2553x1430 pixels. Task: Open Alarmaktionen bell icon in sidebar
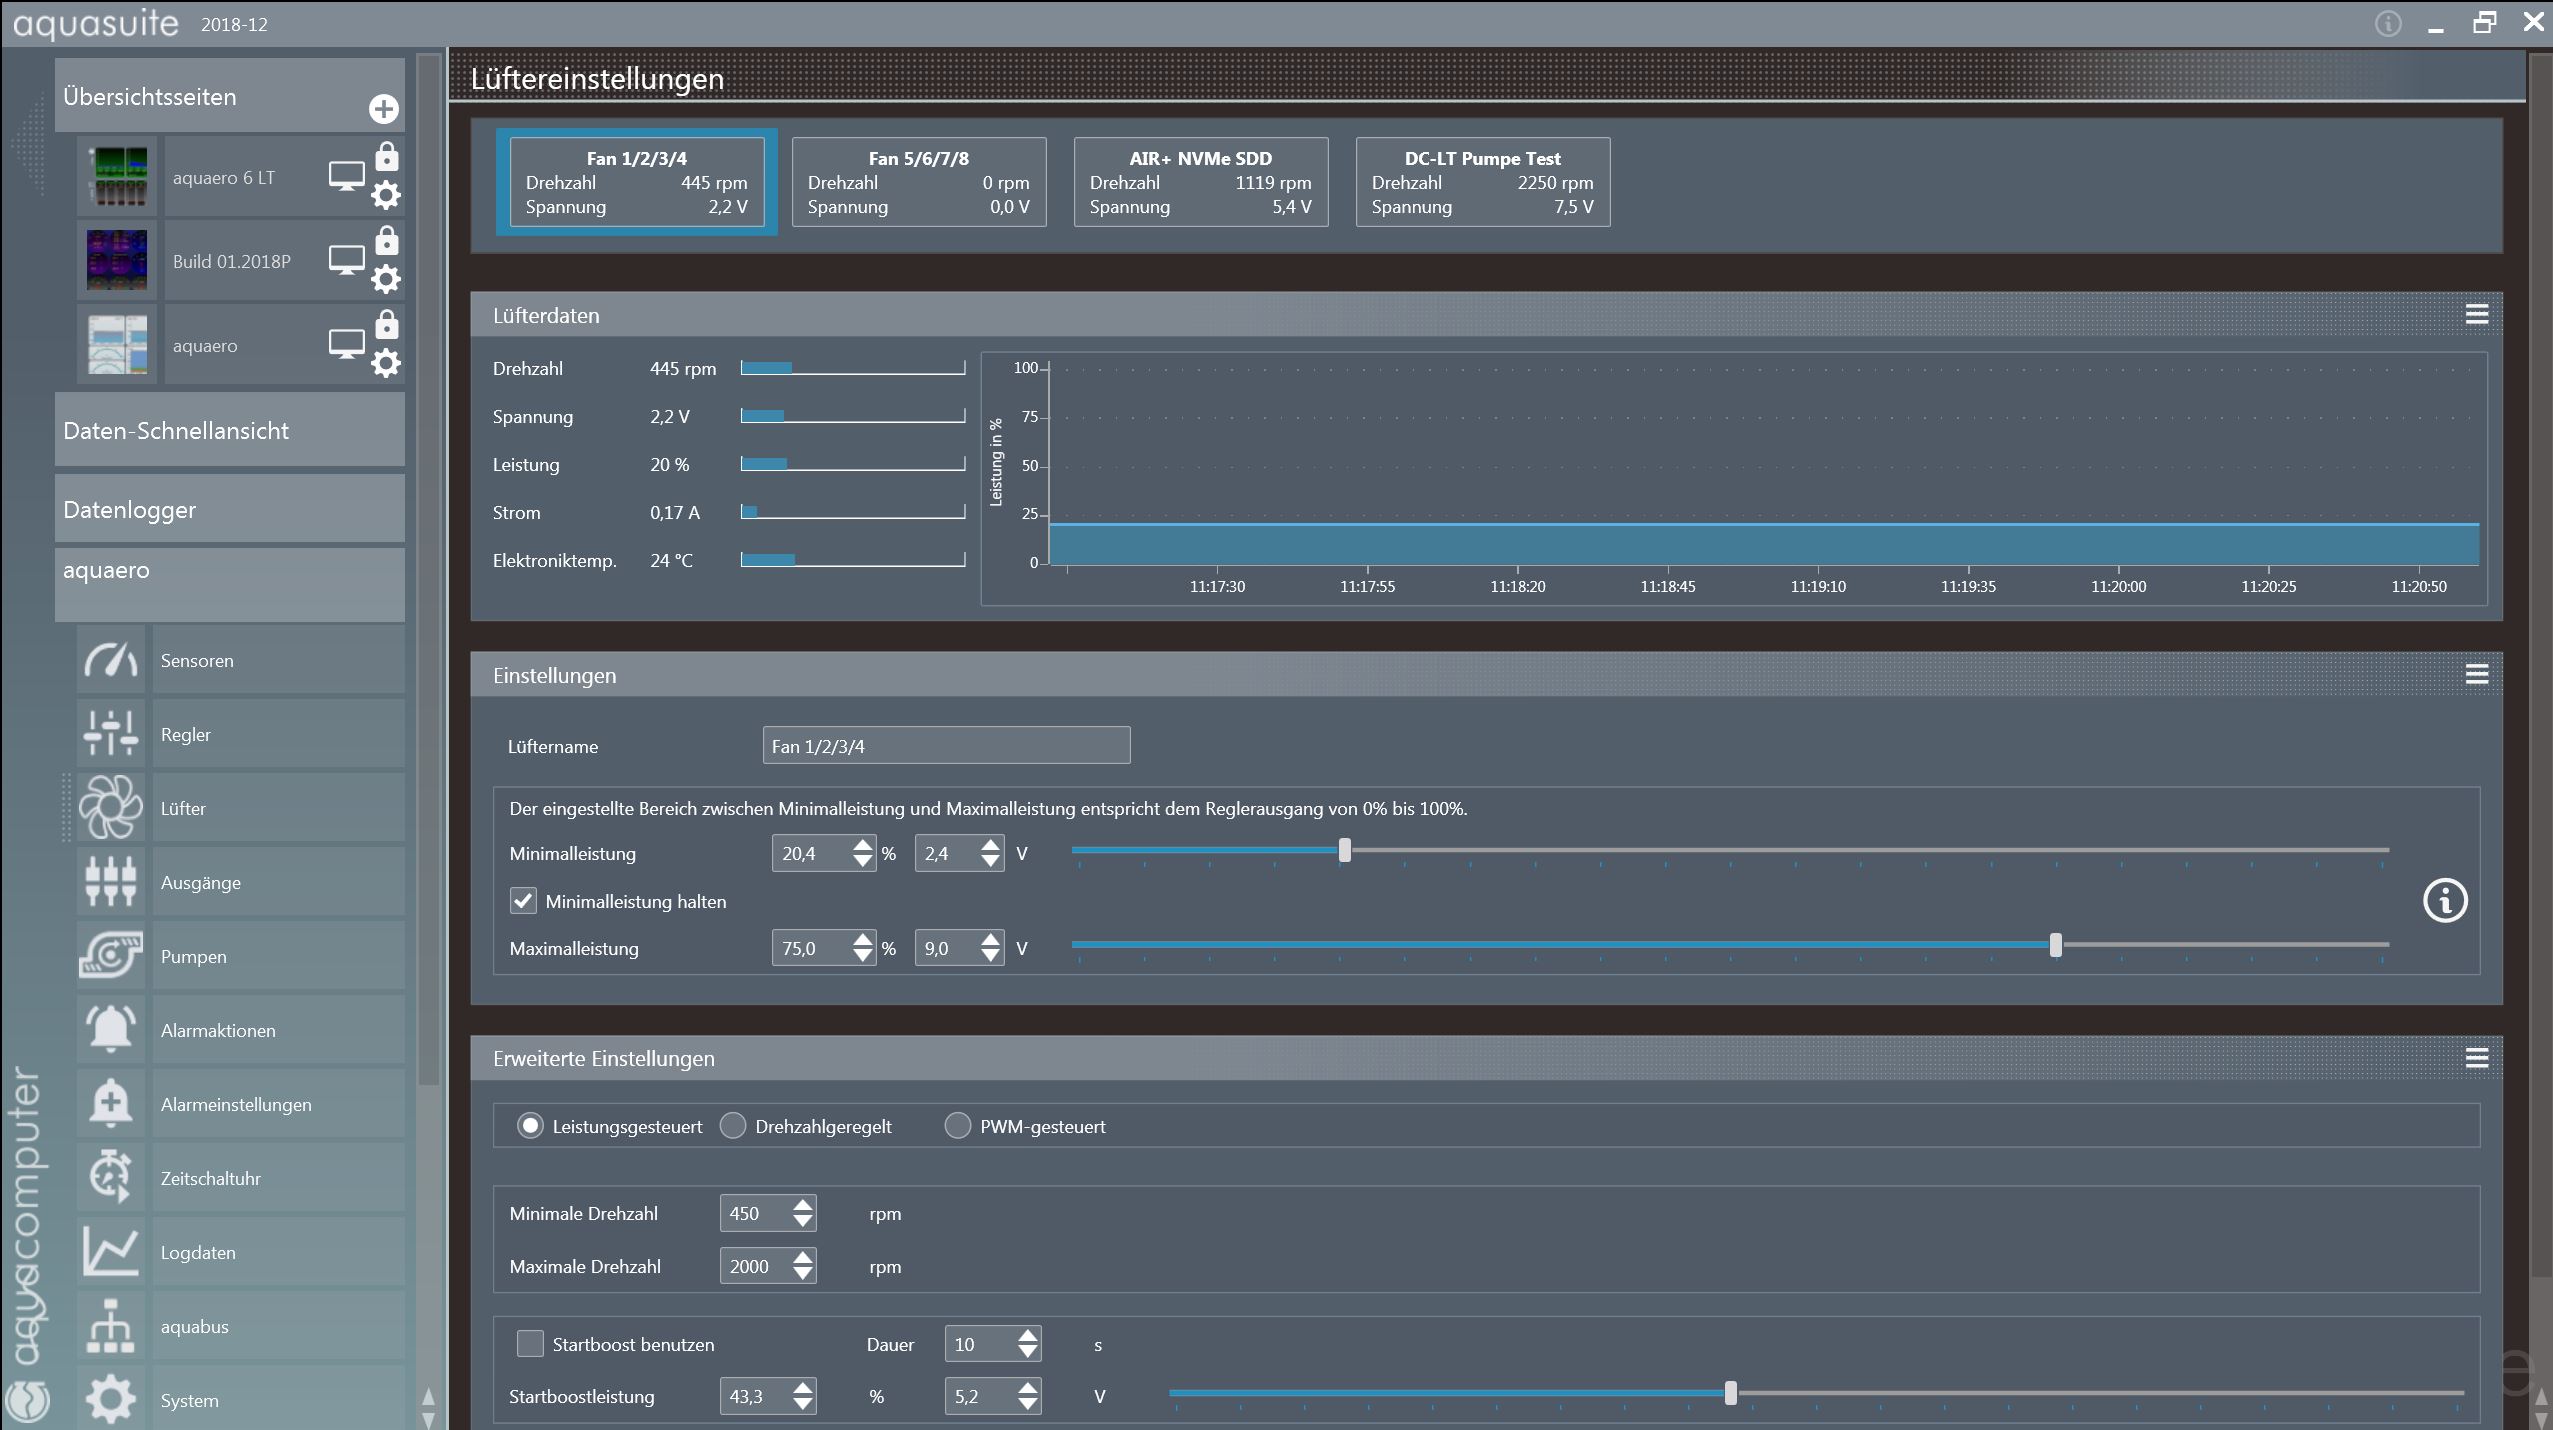(111, 1030)
